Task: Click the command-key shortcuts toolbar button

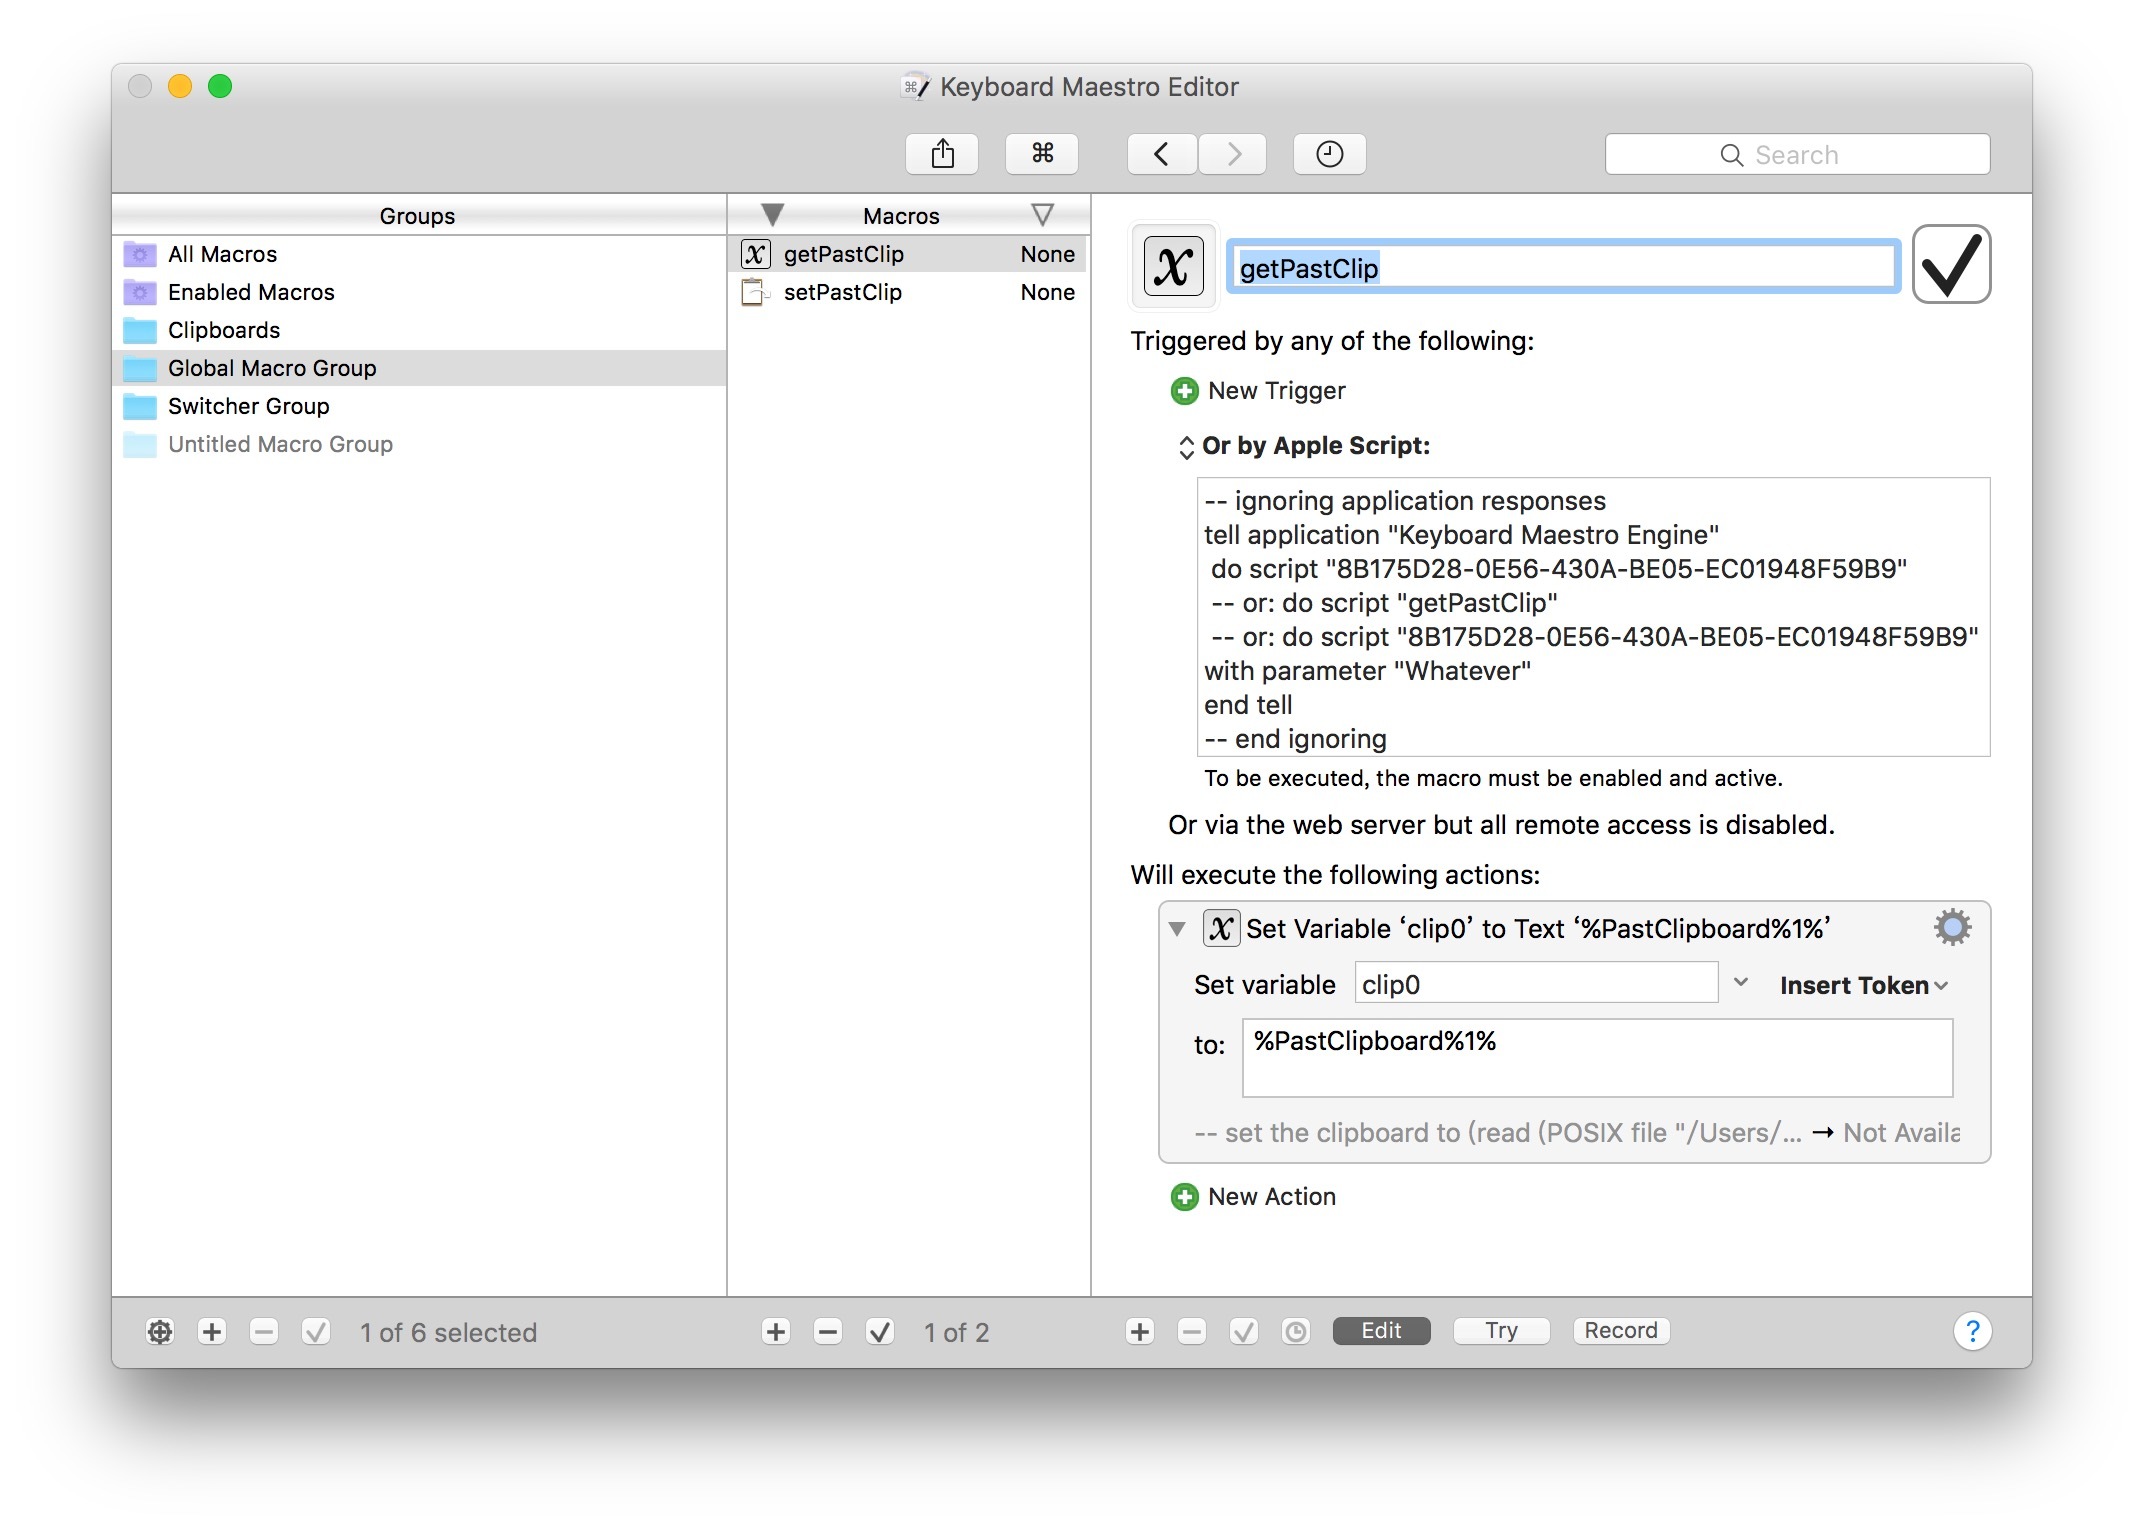Action: (1042, 154)
